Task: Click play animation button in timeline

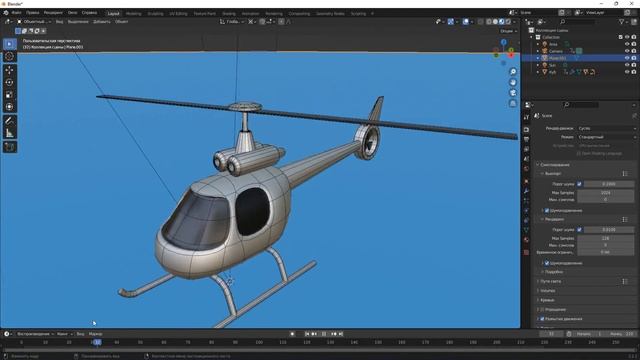Action: (x=324, y=334)
